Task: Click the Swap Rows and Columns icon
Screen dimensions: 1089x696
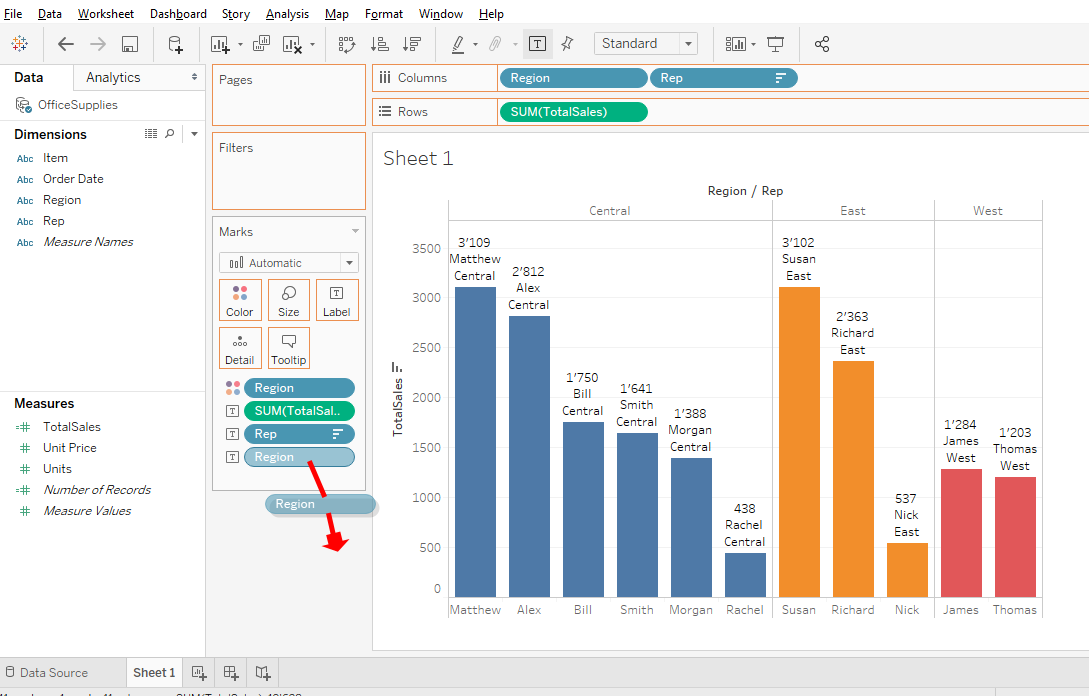Action: [347, 44]
